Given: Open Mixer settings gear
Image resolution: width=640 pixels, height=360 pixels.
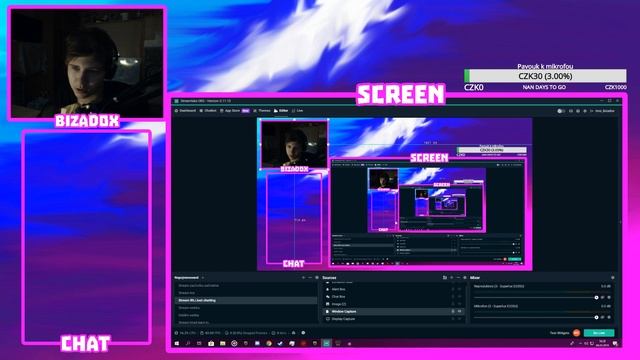Looking at the screenshot, I should click(613, 278).
